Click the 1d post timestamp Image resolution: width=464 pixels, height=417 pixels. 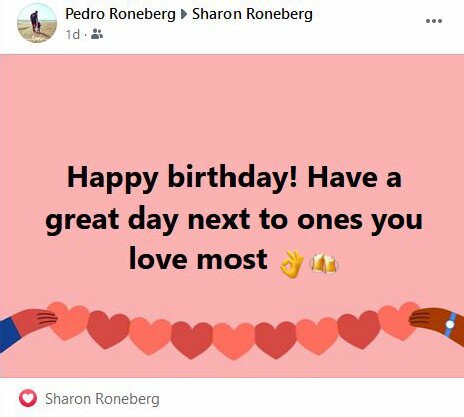coord(73,34)
